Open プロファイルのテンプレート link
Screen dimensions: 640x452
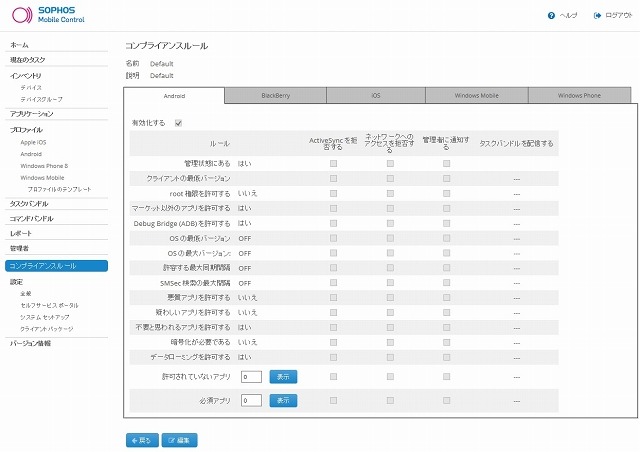pyautogui.click(x=60, y=189)
